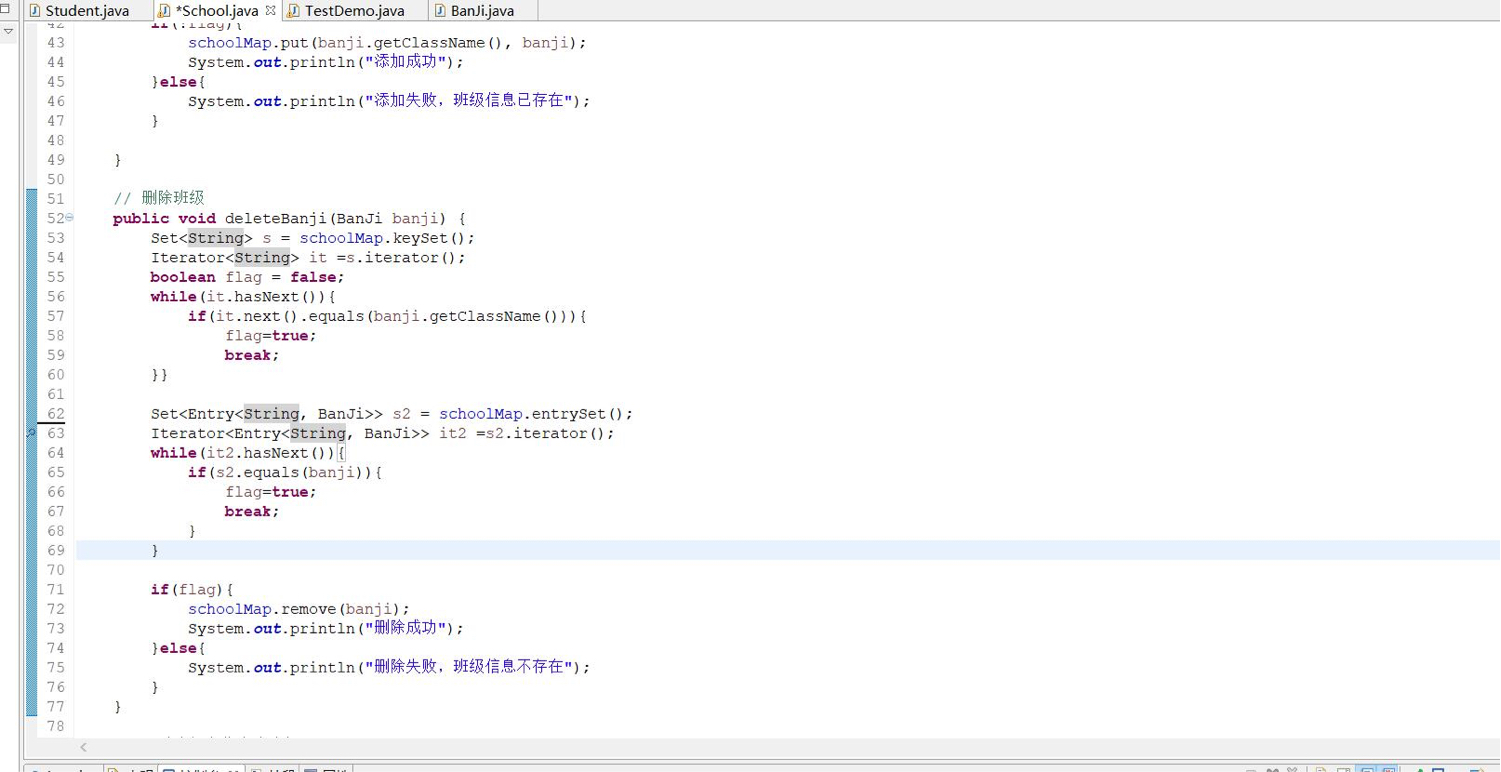This screenshot has height=772, width=1501.
Task: Toggle Scroll Lock in the Console toolbar
Action: tap(1344, 770)
